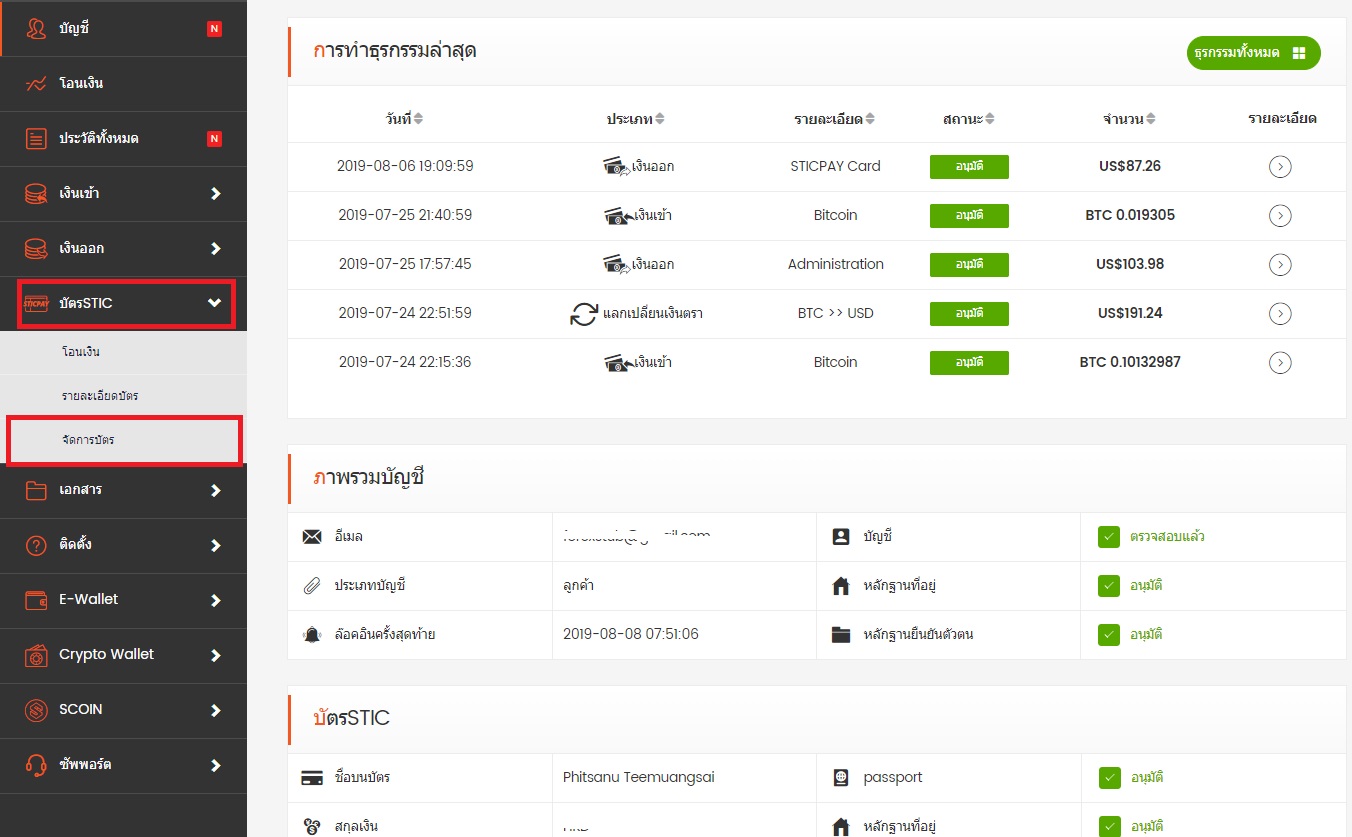Open details arrow for BTC 0.10132987 transaction
1352x837 pixels.
(x=1280, y=363)
